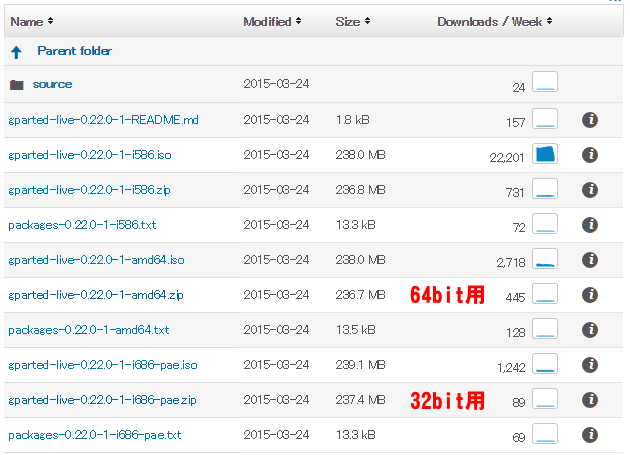Download gparted-live-0.22.0-1-i586.iso
This screenshot has height=455, width=630.
[x=90, y=155]
